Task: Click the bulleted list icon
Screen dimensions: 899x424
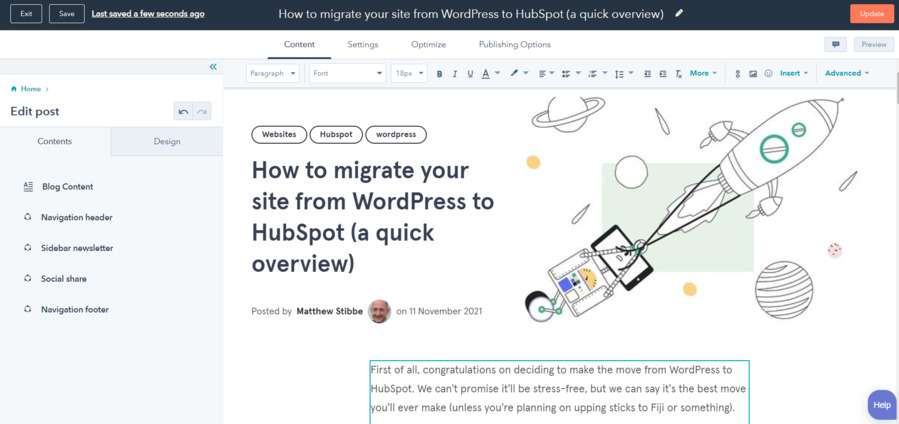Action: click(x=566, y=73)
